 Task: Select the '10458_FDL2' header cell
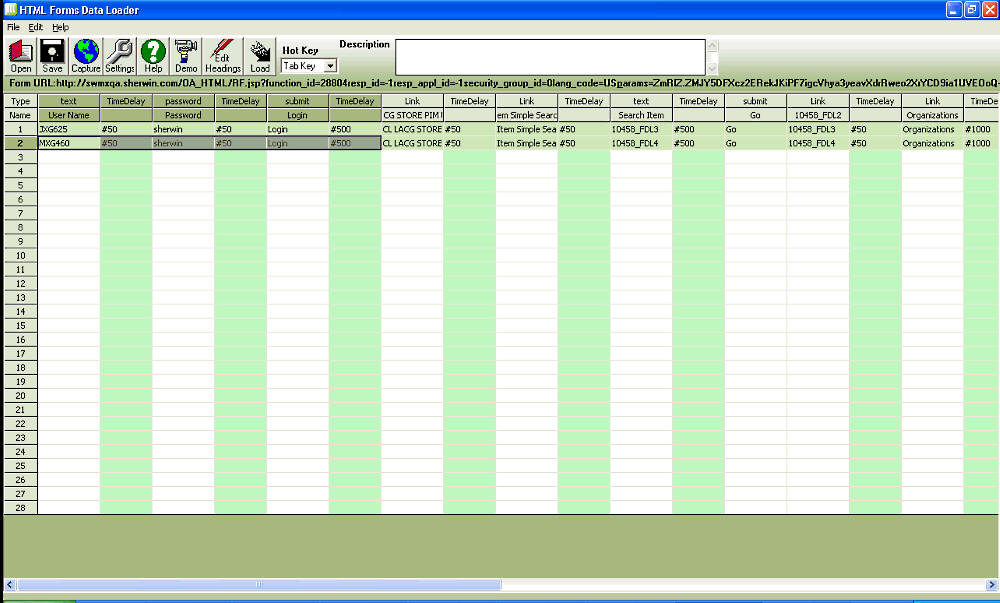click(x=818, y=115)
